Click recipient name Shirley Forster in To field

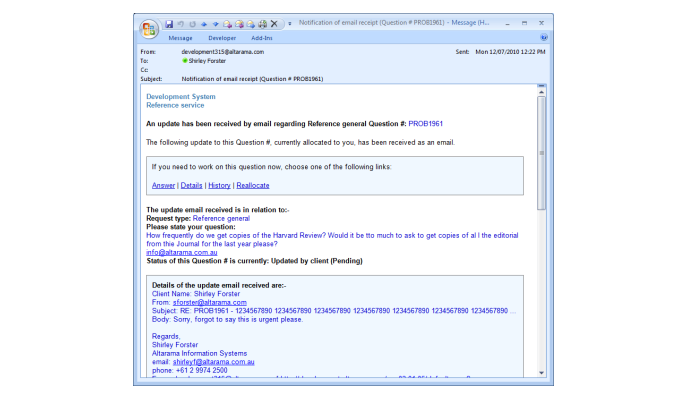207,61
